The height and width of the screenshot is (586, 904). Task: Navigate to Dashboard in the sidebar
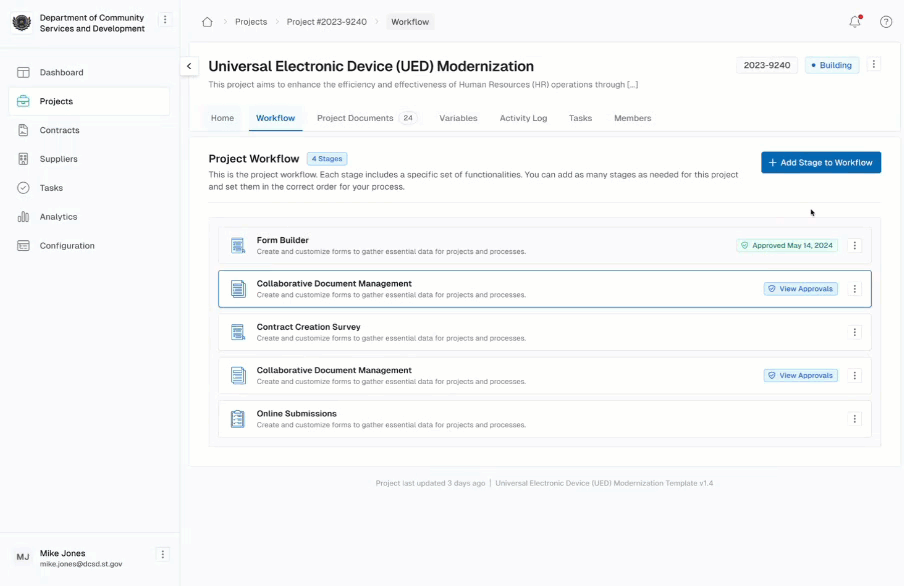[61, 73]
